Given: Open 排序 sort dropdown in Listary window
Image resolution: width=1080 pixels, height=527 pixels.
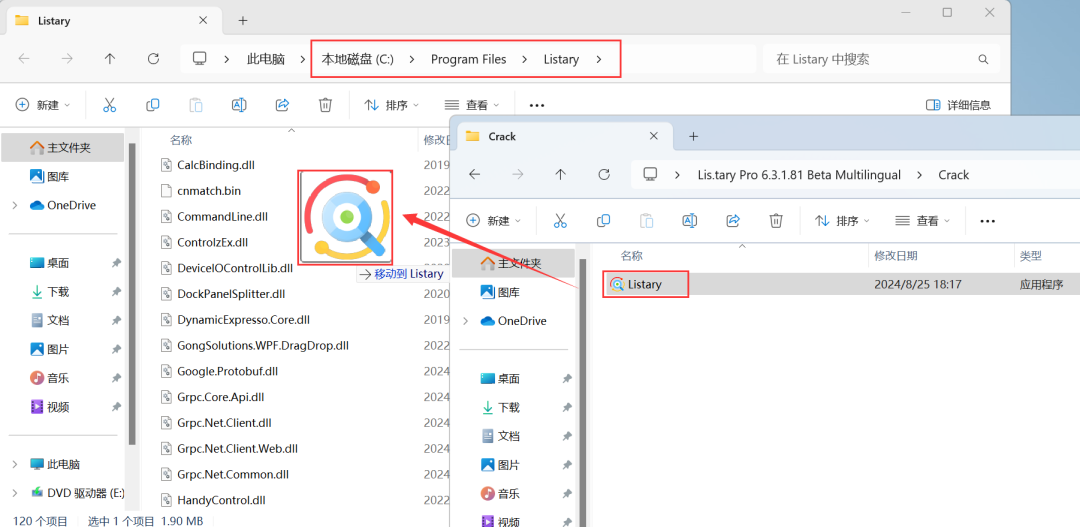Looking at the screenshot, I should [x=392, y=105].
